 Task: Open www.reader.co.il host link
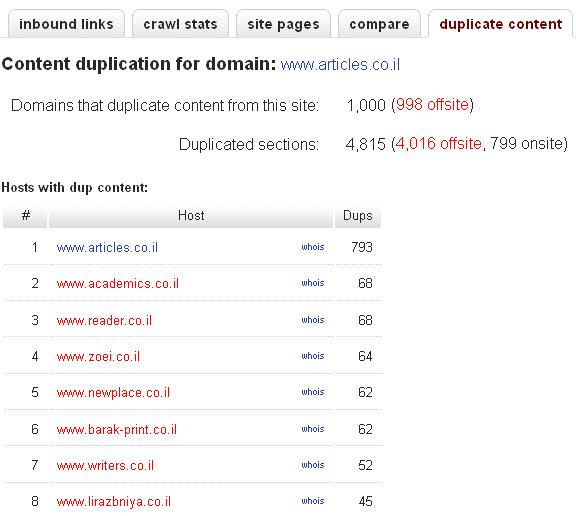(104, 321)
